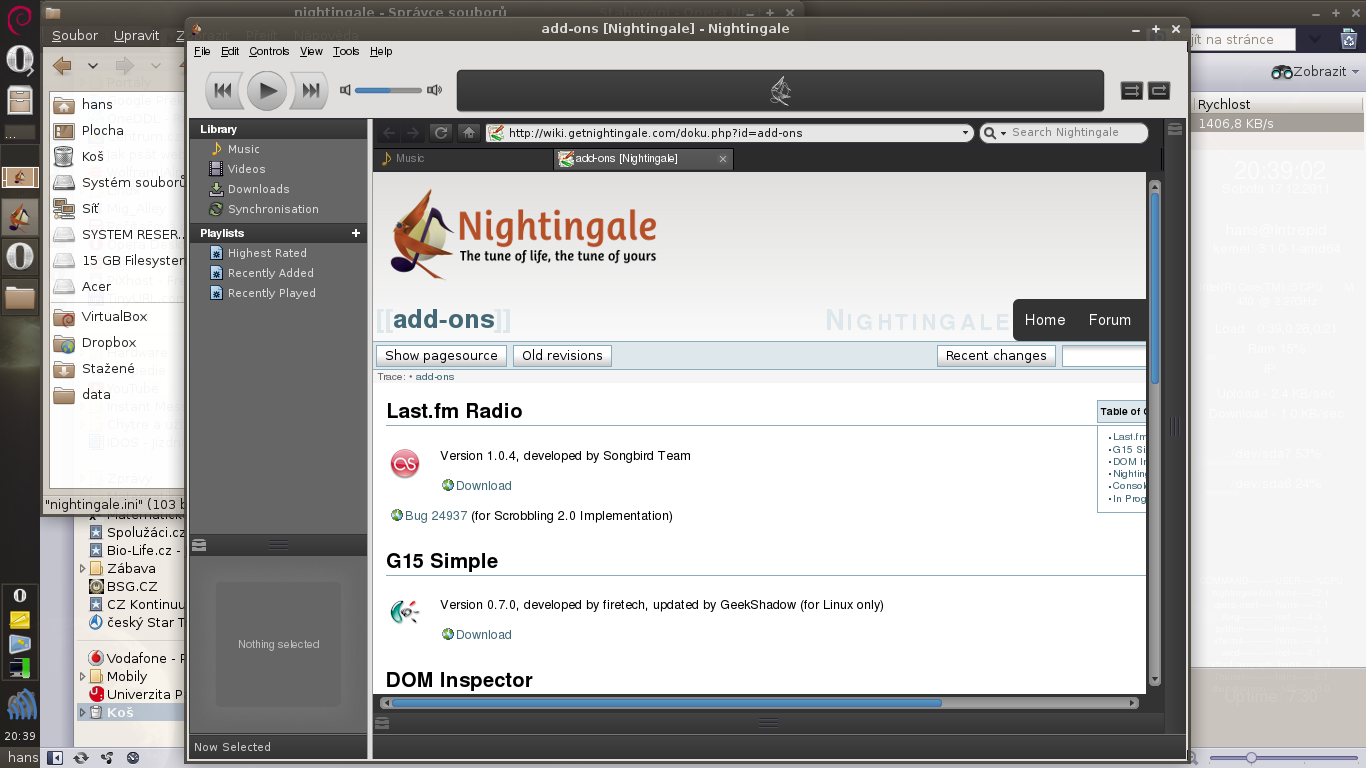Toggle the right pane display icon
Viewport: 1366px width, 768px height.
point(1175,129)
